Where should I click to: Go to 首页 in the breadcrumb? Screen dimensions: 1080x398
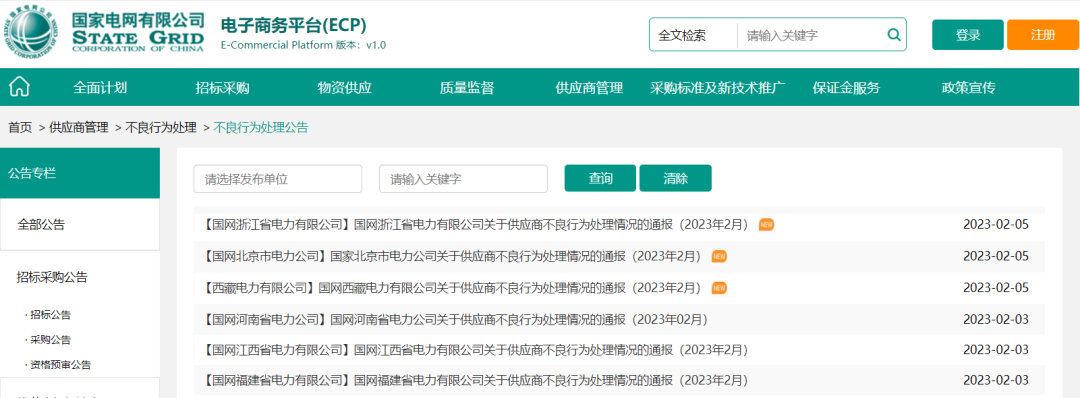(x=20, y=127)
